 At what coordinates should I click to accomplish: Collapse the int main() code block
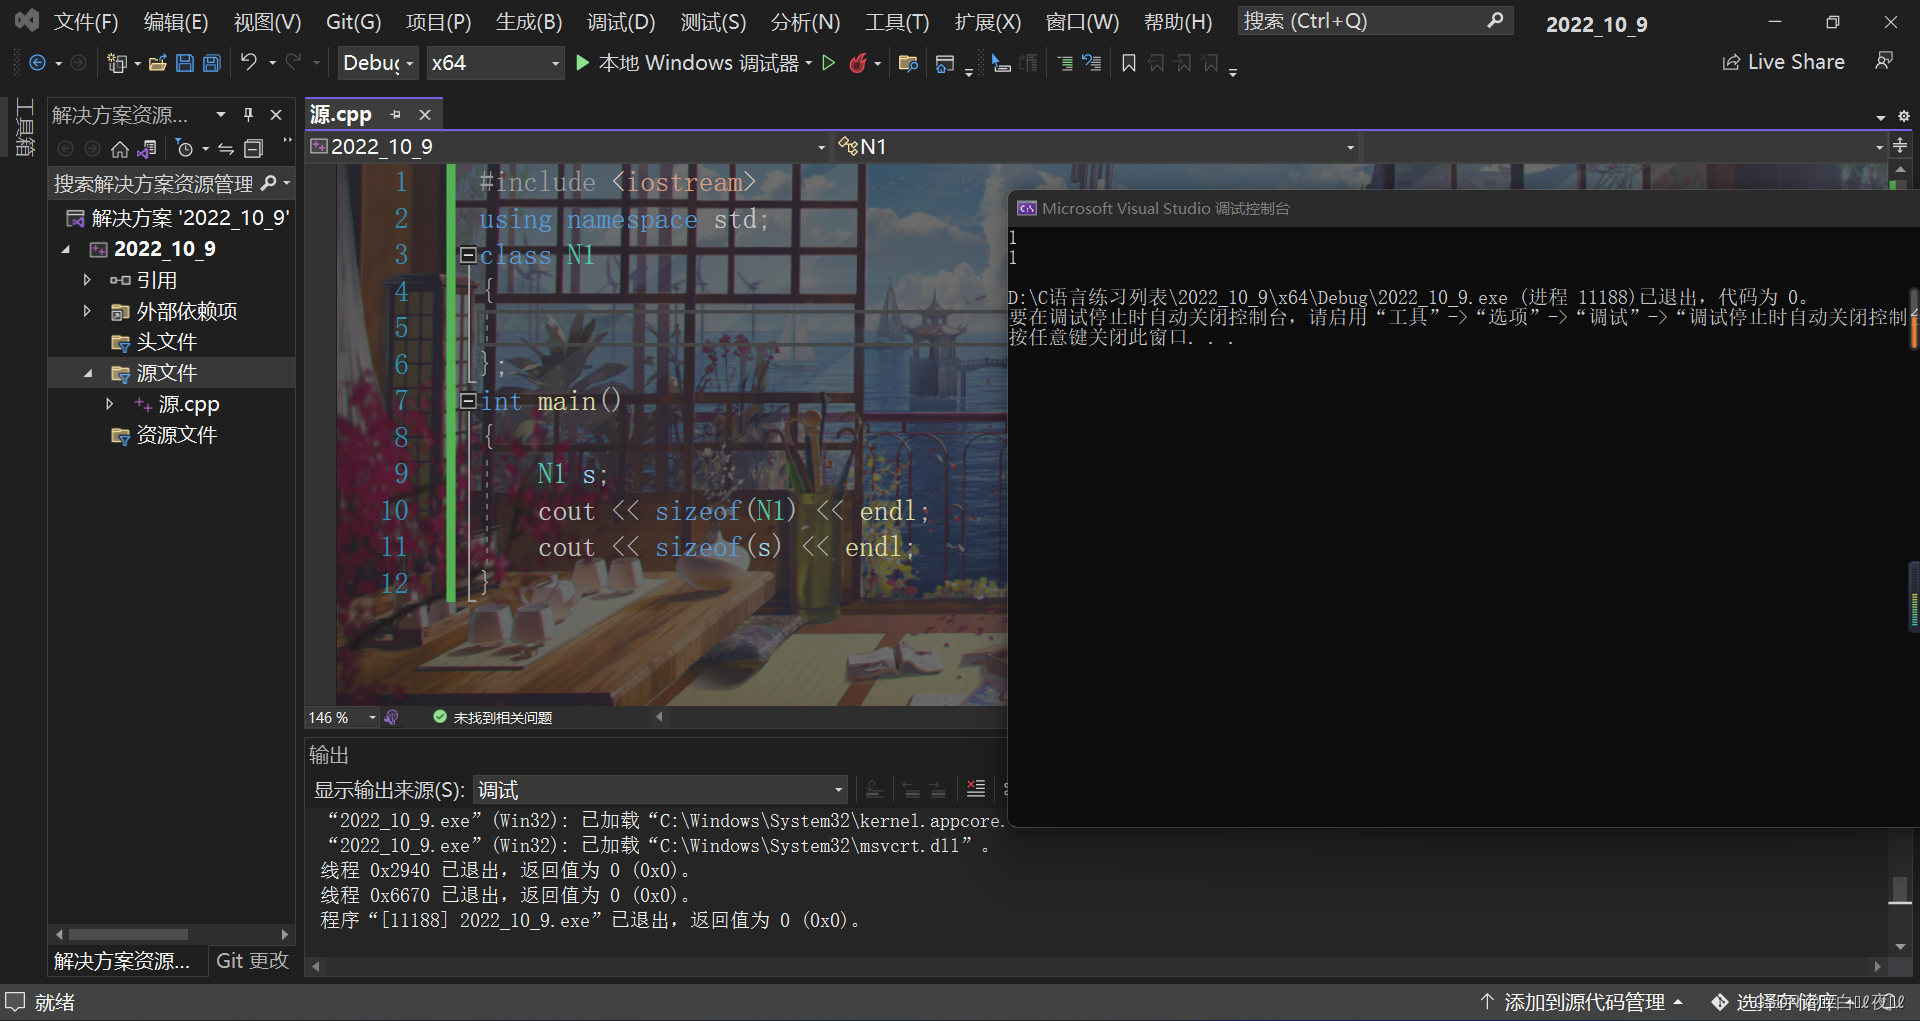coord(467,401)
